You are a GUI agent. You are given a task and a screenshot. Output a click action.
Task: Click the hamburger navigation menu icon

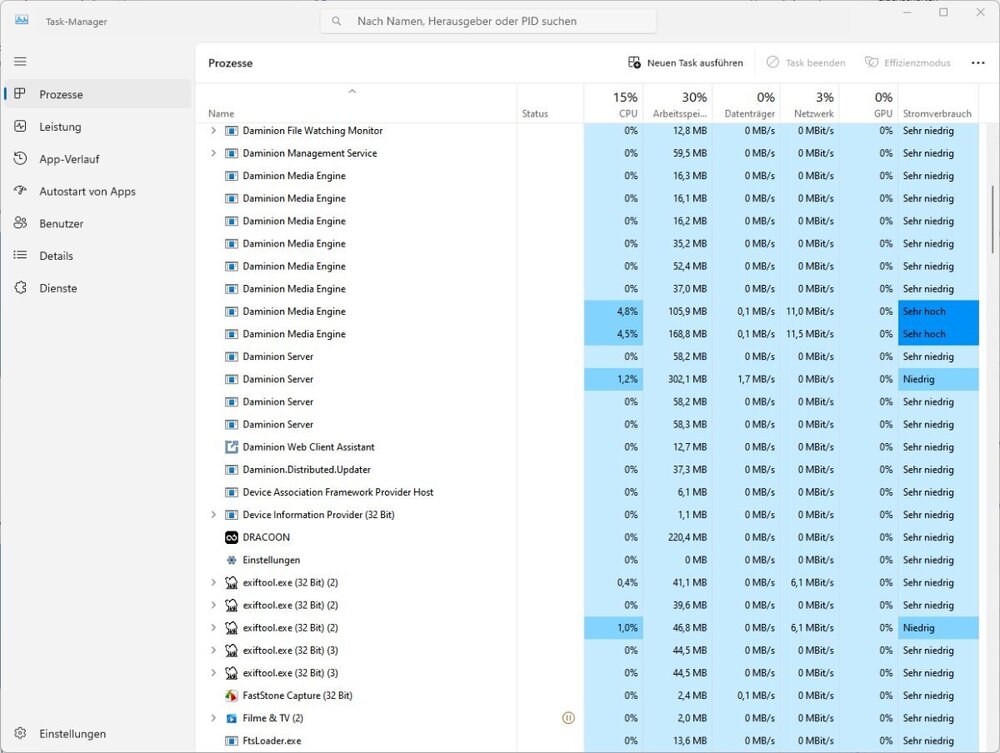[20, 61]
